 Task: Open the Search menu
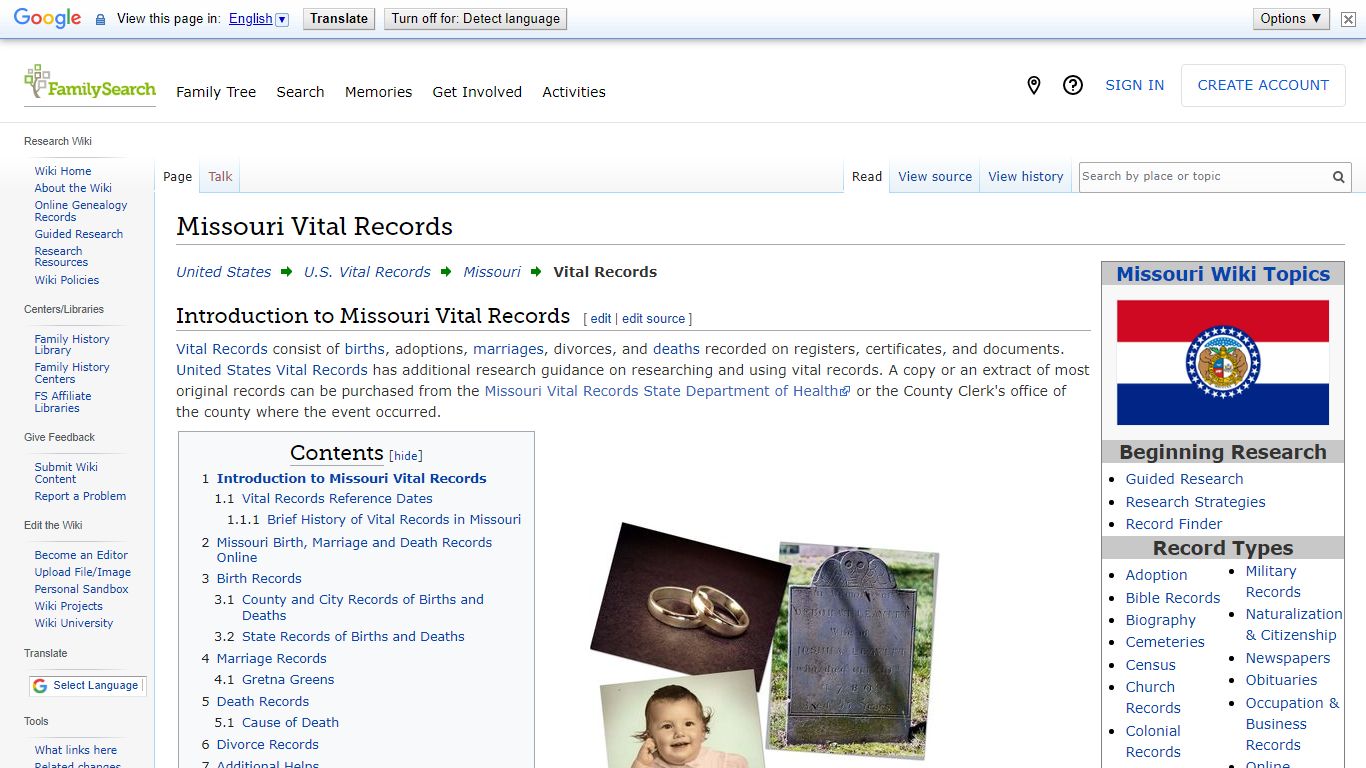tap(300, 92)
